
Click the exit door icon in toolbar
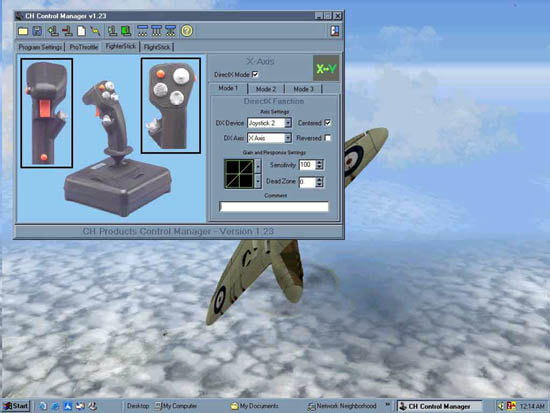pos(335,31)
